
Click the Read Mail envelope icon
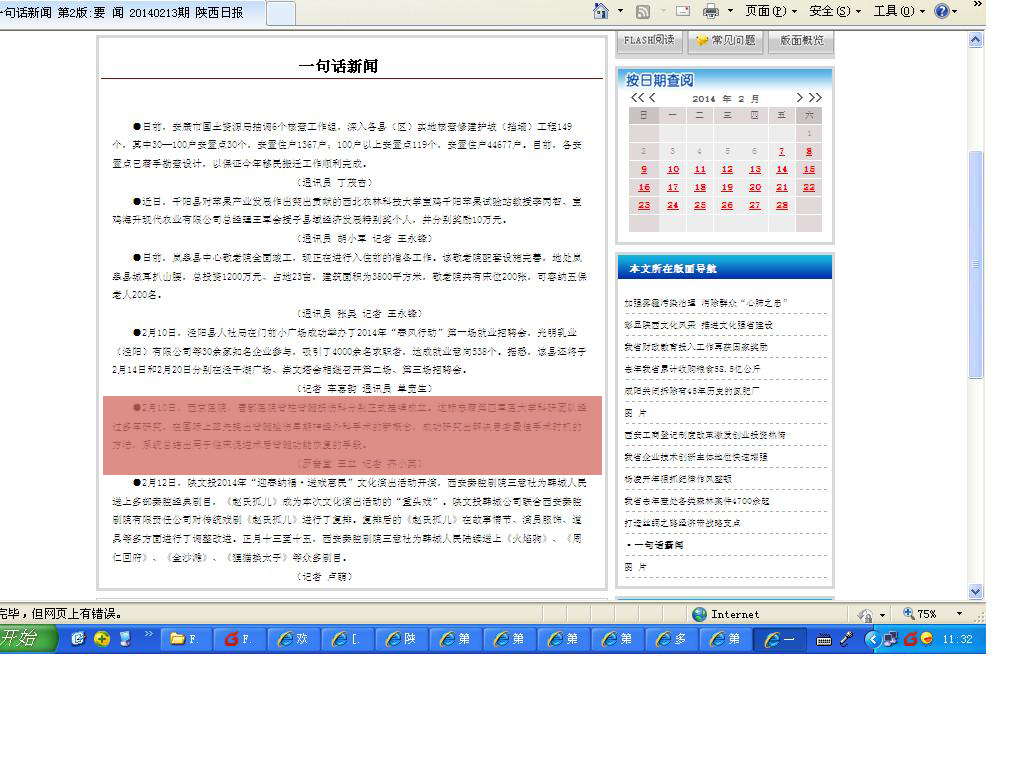click(683, 11)
